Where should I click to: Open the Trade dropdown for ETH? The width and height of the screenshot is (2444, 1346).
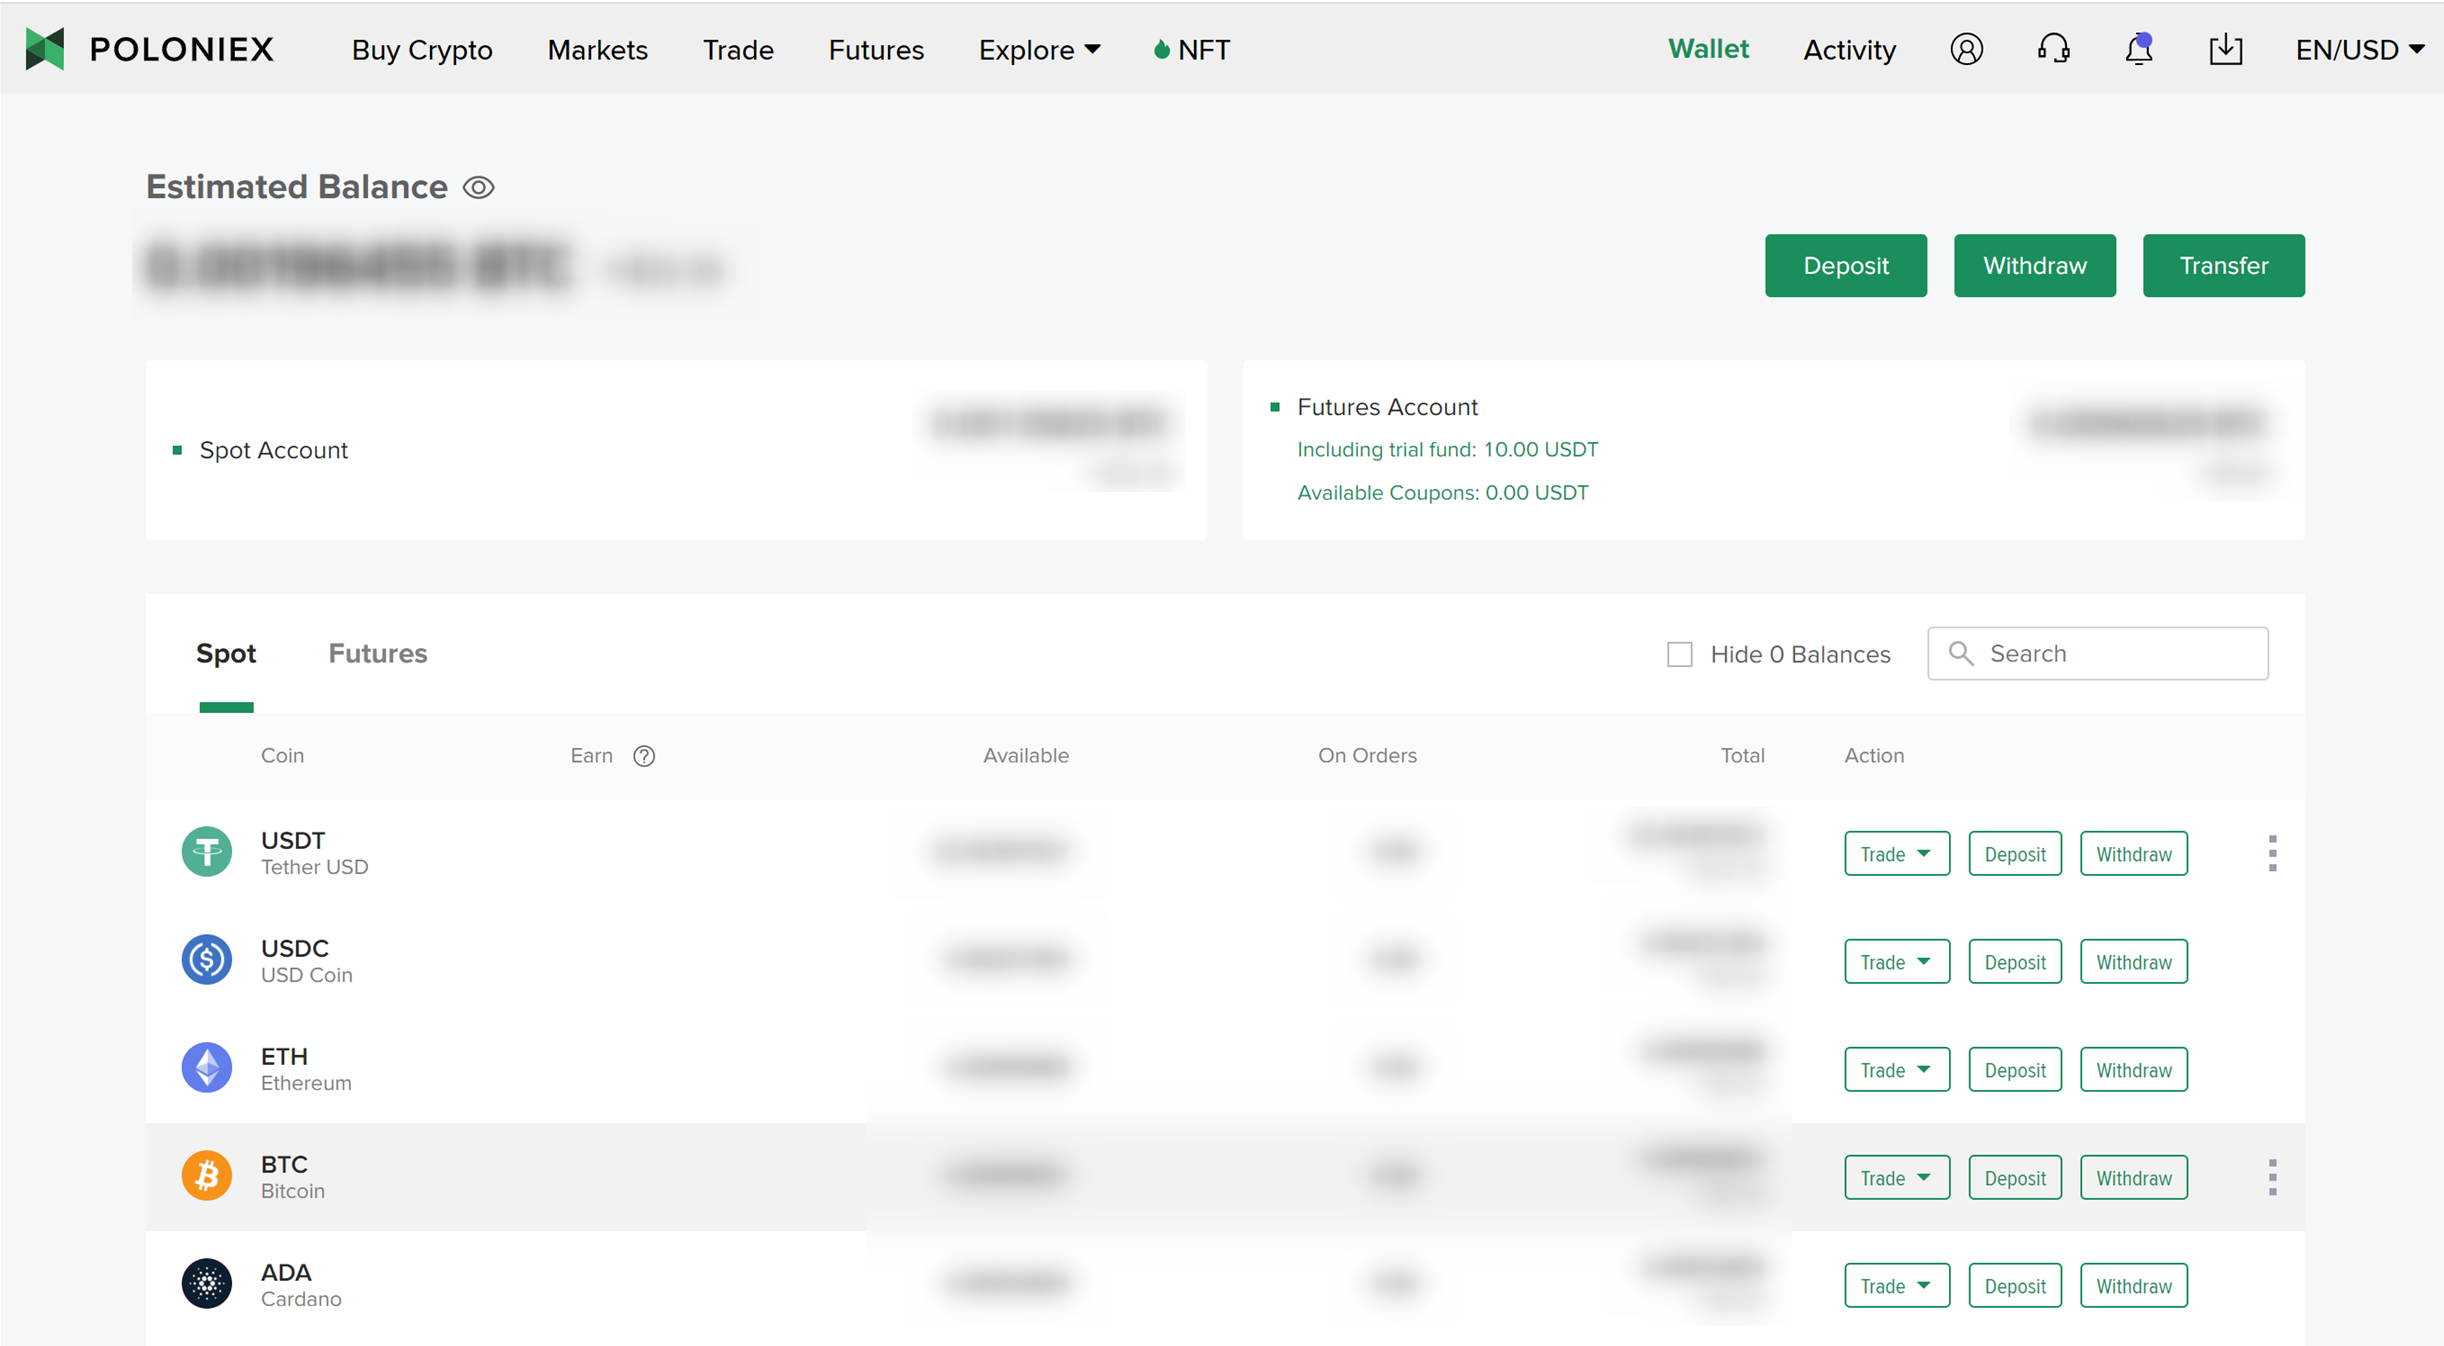coord(1897,1069)
